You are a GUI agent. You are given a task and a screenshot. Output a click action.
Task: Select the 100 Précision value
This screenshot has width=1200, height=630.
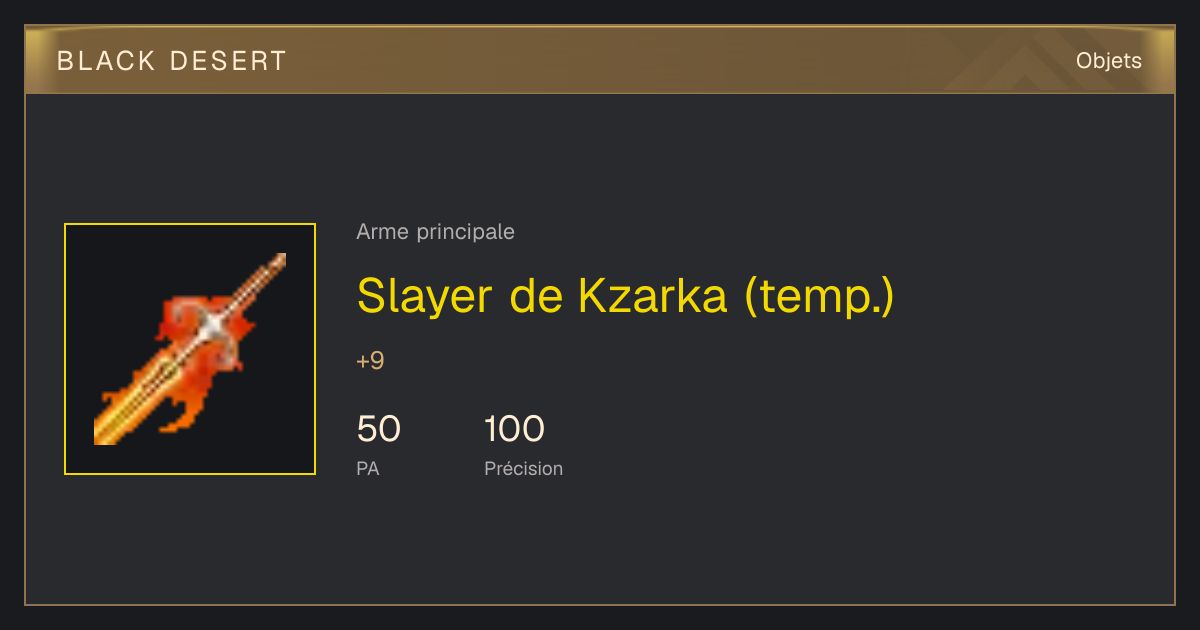click(514, 429)
